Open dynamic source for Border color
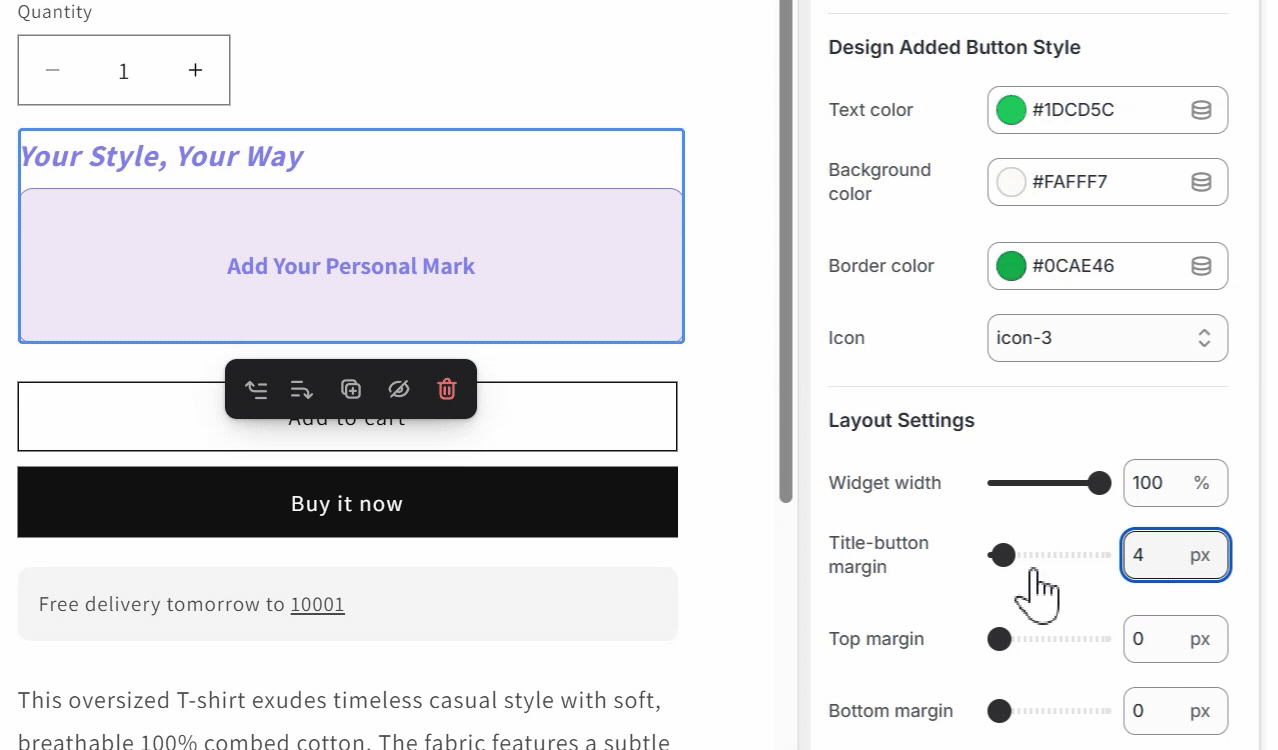 point(1200,266)
